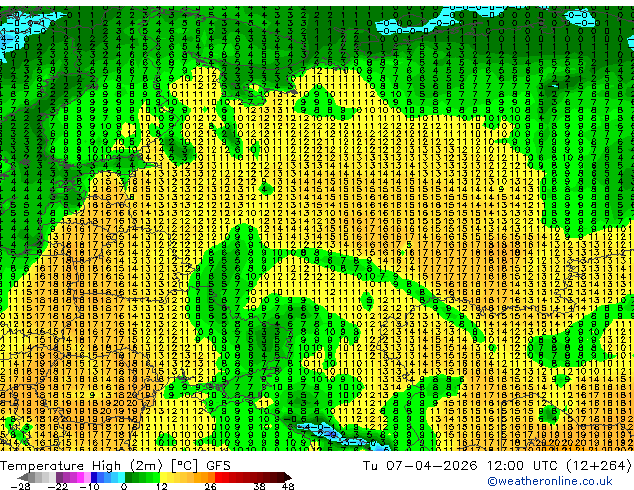The height and width of the screenshot is (490, 634).
Task: Click the 48 legend label
Action: pyautogui.click(x=288, y=486)
